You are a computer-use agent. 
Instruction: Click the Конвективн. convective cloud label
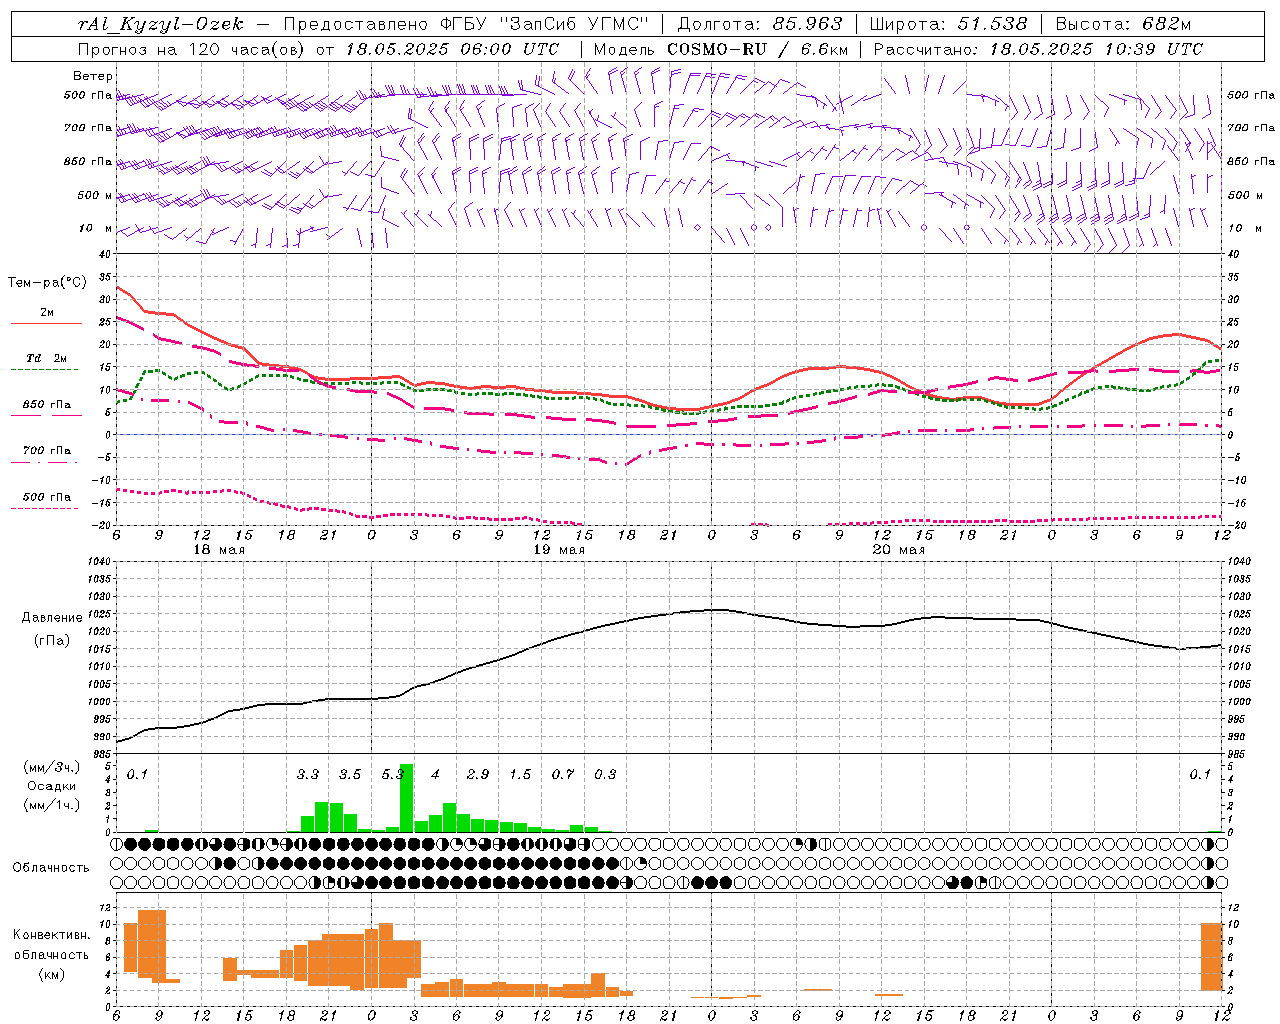(52, 935)
